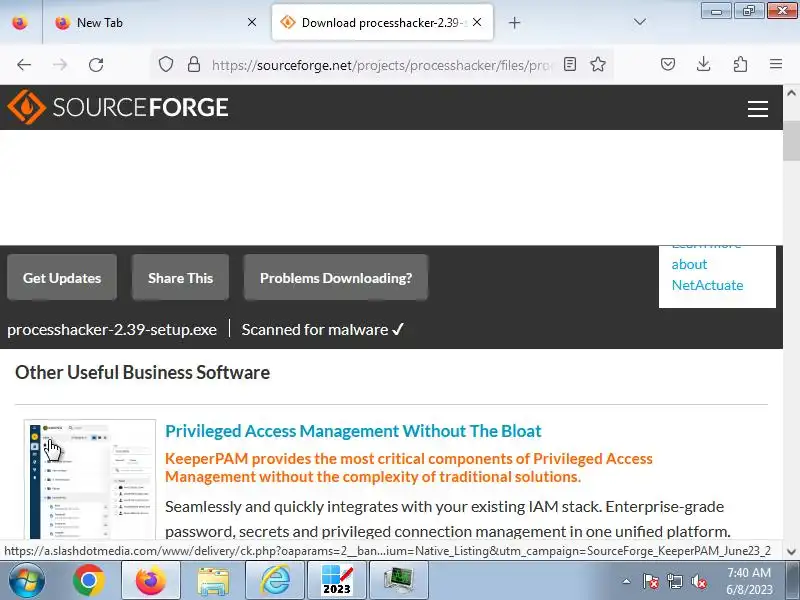Open the Firefox Downloads panel
Viewport: 800px width, 600px height.
(704, 64)
